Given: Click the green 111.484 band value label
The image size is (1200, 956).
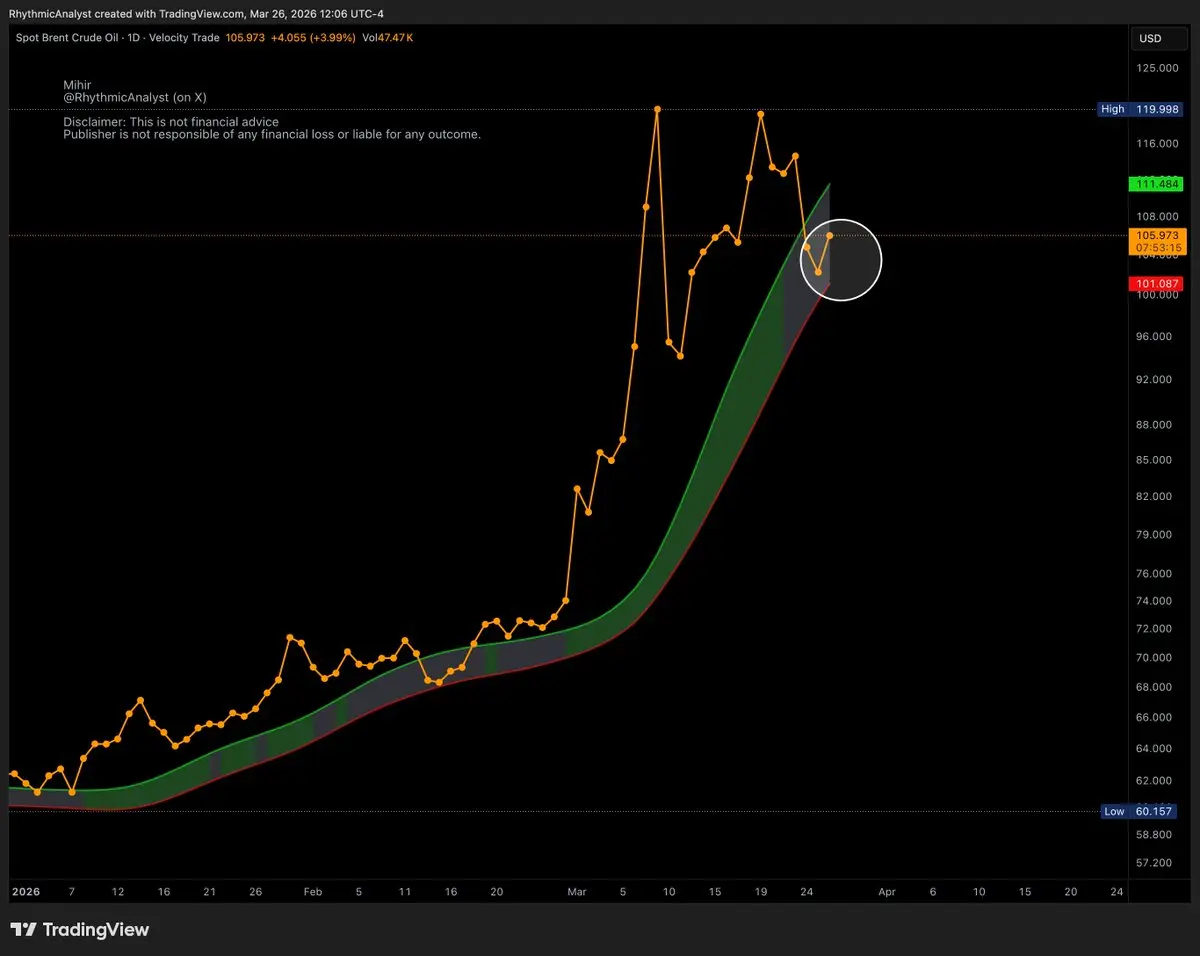Looking at the screenshot, I should (x=1154, y=184).
